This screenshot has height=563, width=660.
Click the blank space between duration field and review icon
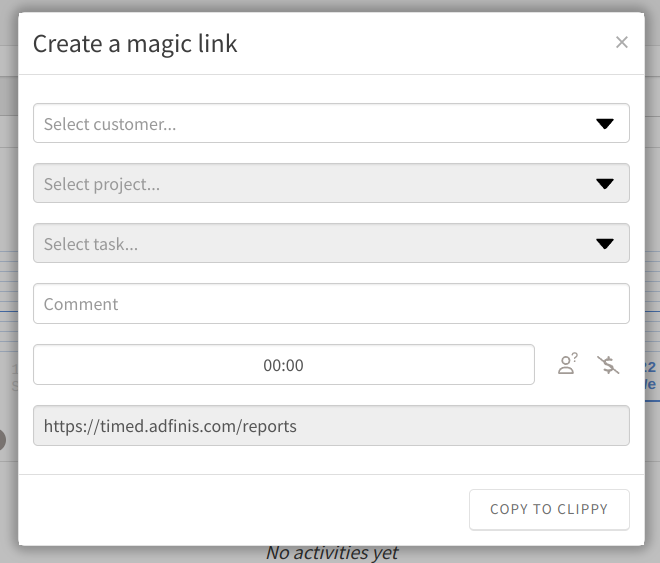click(545, 364)
